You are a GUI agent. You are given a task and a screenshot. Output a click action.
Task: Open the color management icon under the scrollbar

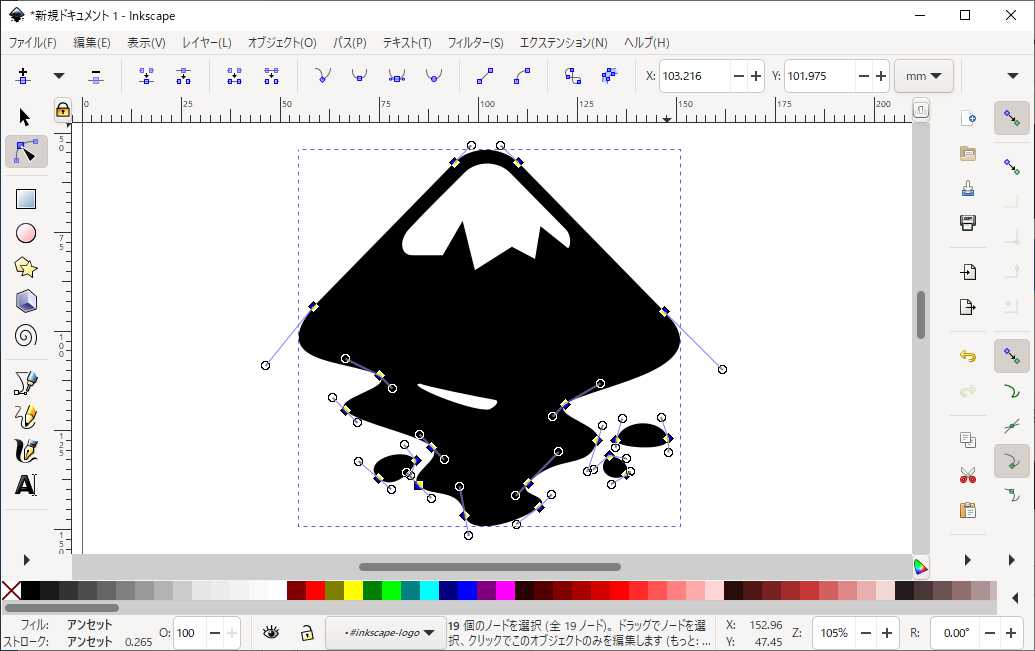[920, 566]
